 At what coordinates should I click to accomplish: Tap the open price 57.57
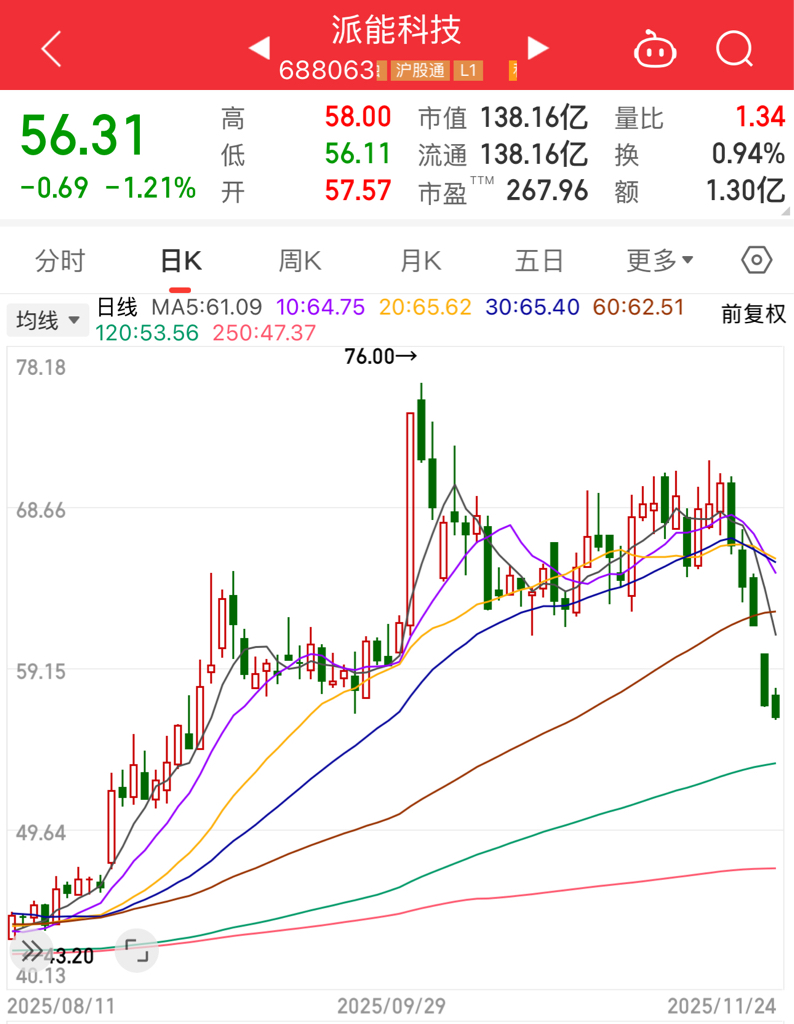[x=358, y=191]
